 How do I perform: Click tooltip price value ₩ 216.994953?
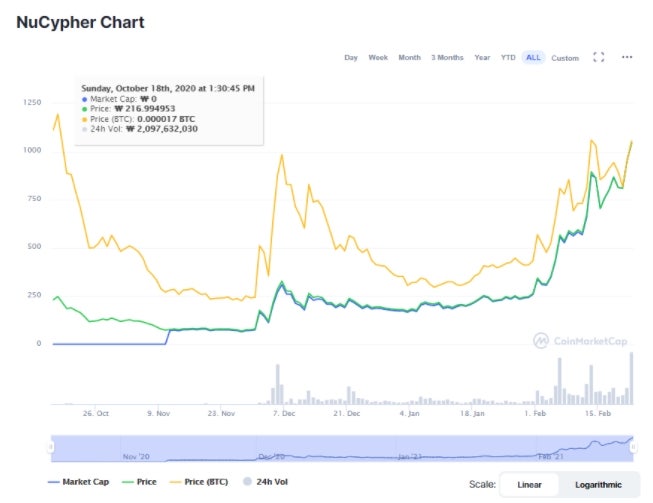tap(145, 109)
